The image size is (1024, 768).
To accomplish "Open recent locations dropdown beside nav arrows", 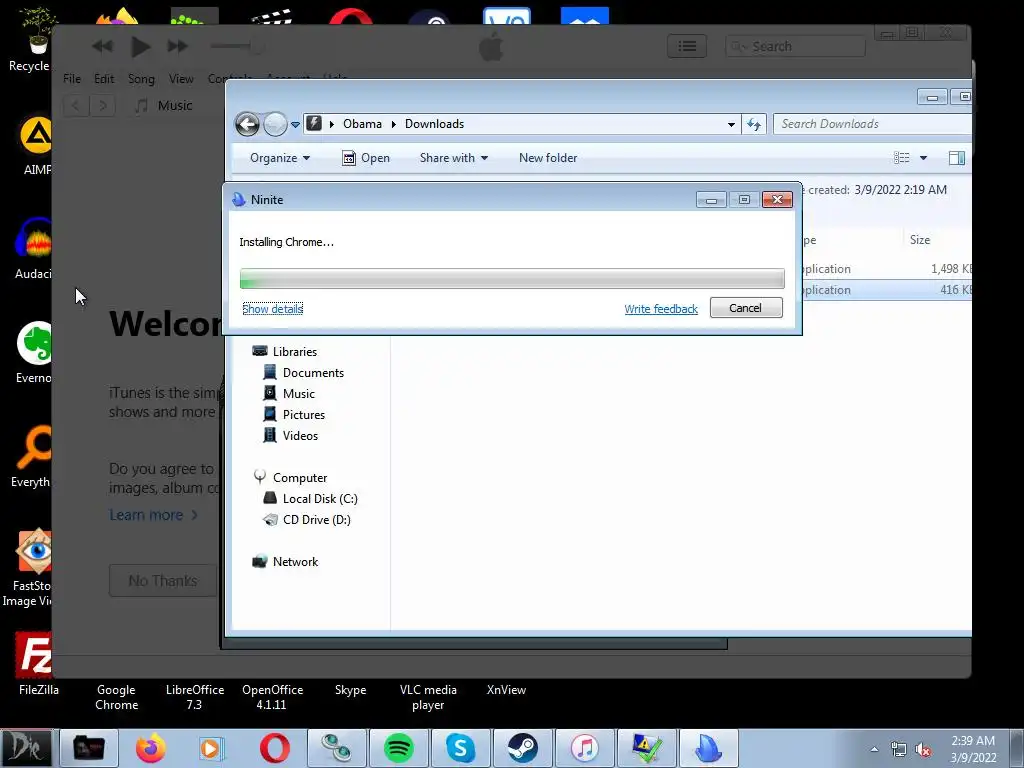I will click(x=295, y=124).
